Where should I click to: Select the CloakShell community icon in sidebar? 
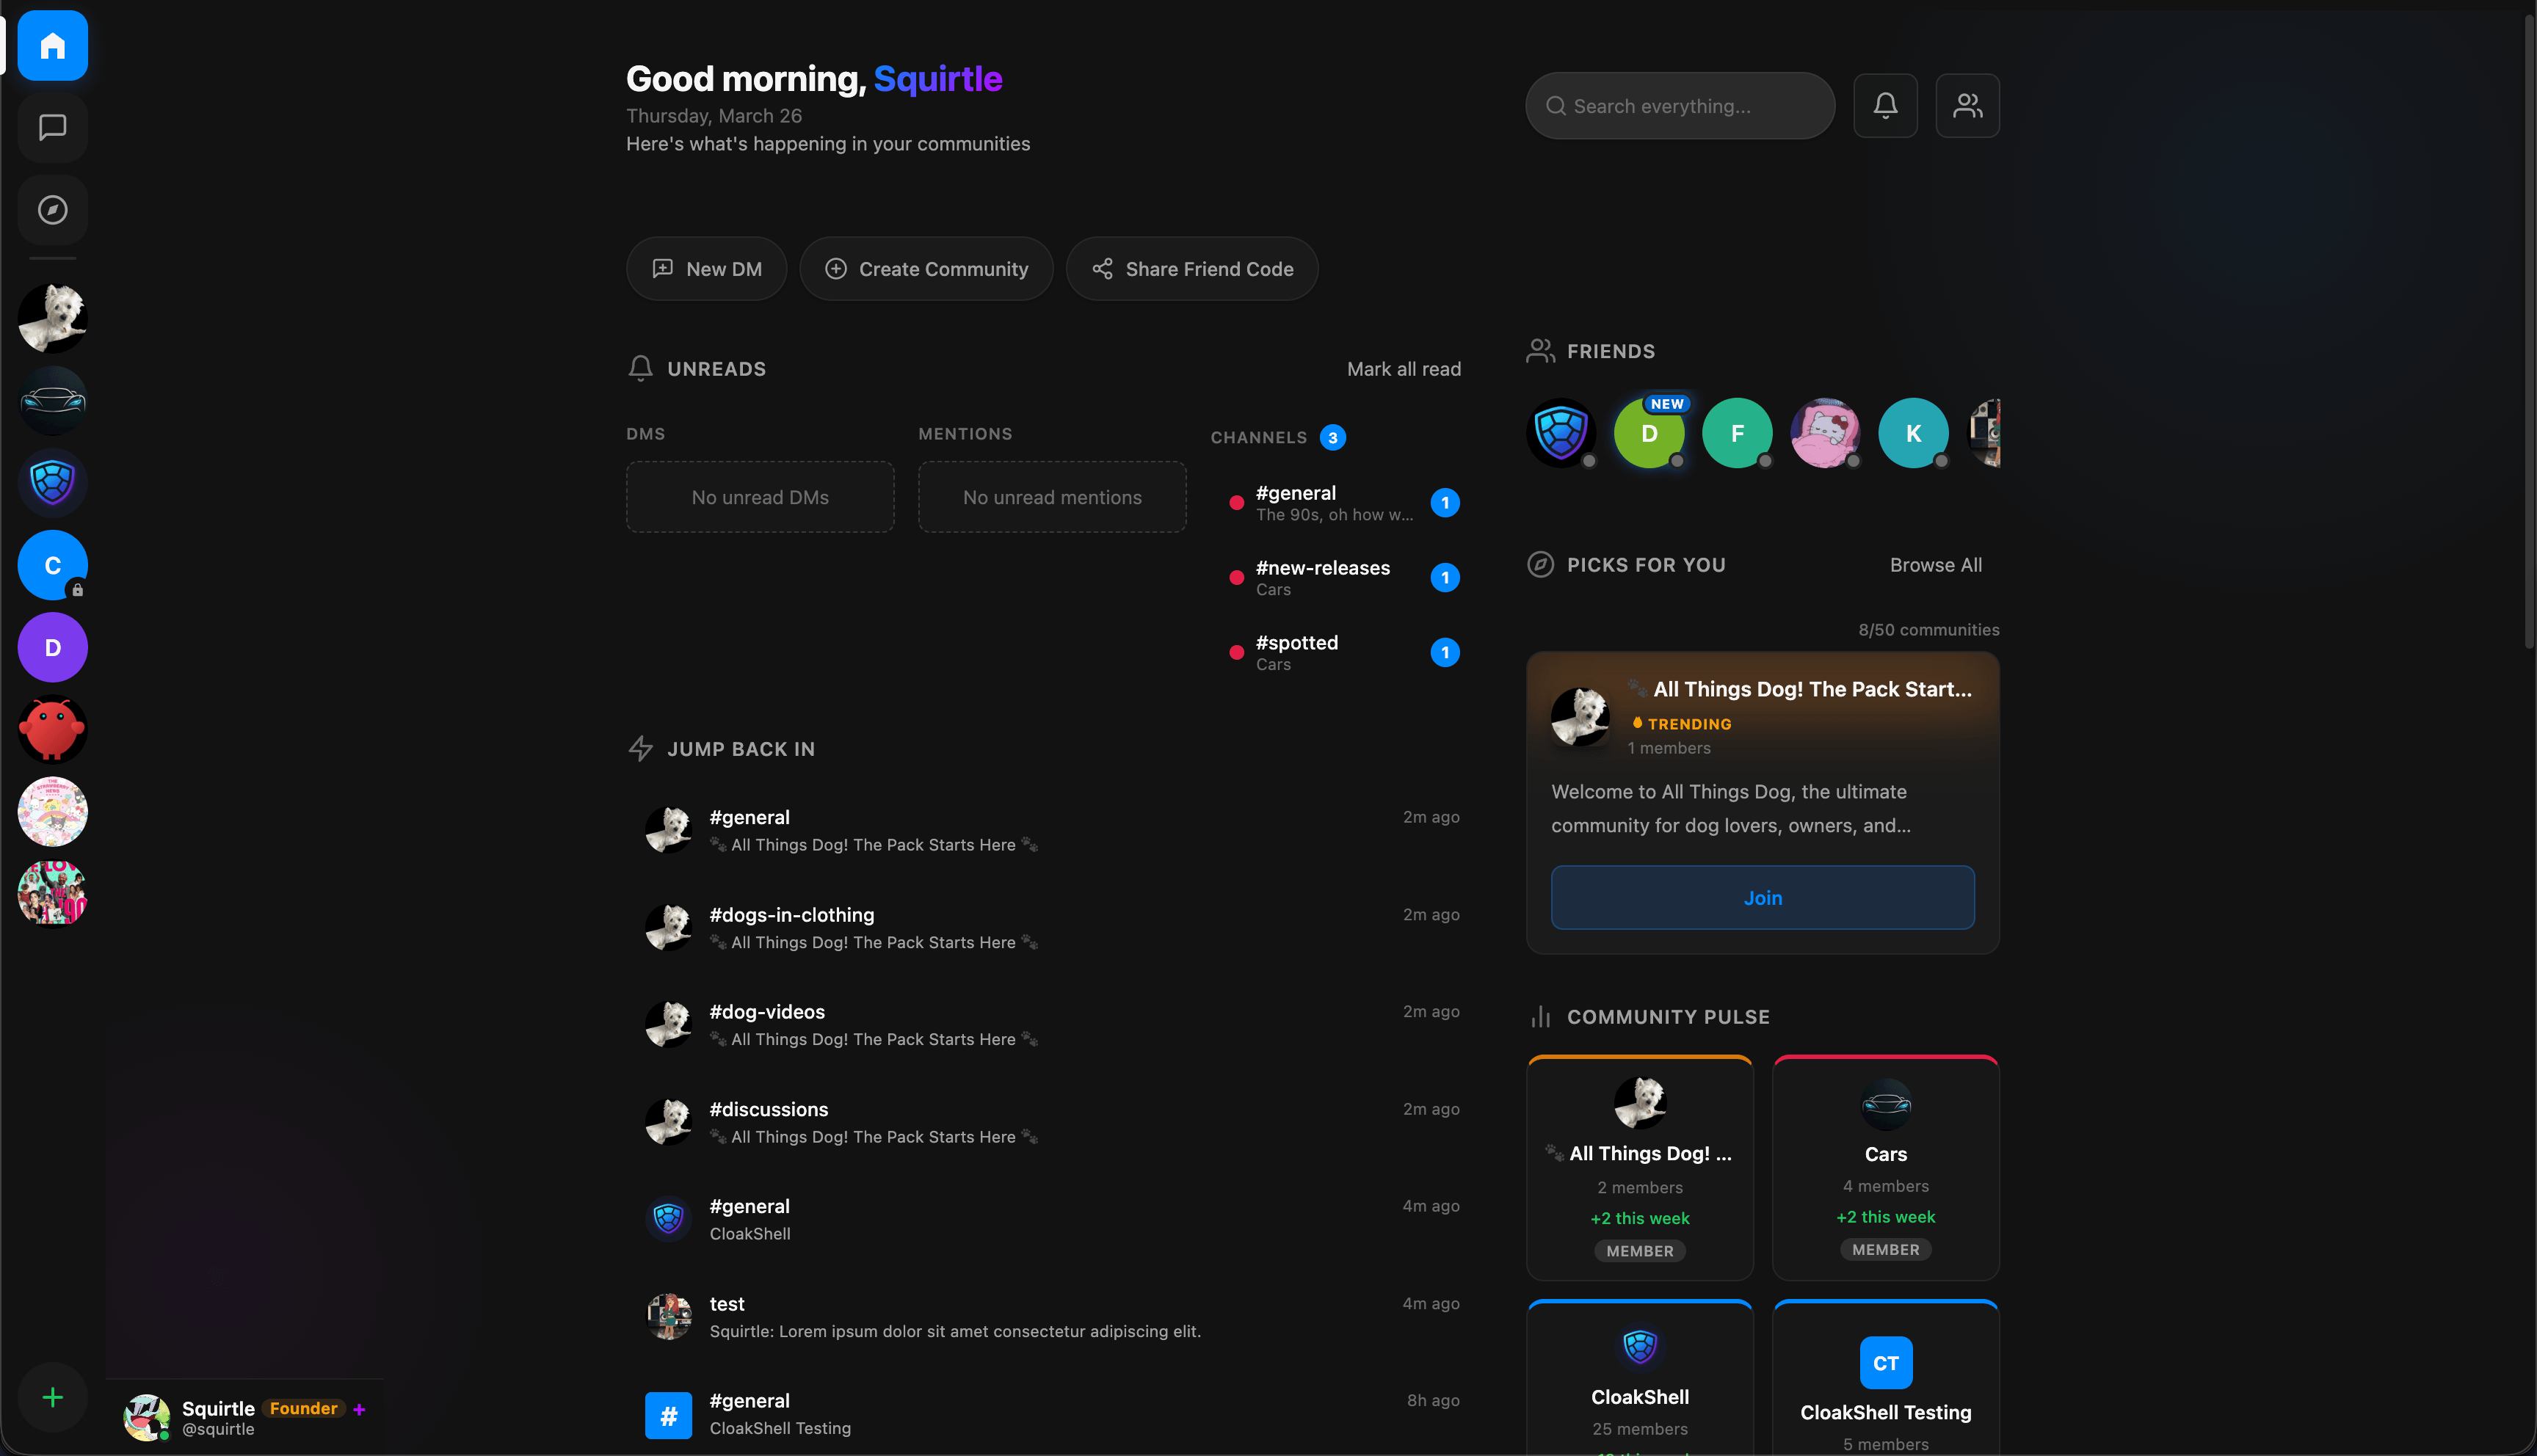tap(52, 482)
